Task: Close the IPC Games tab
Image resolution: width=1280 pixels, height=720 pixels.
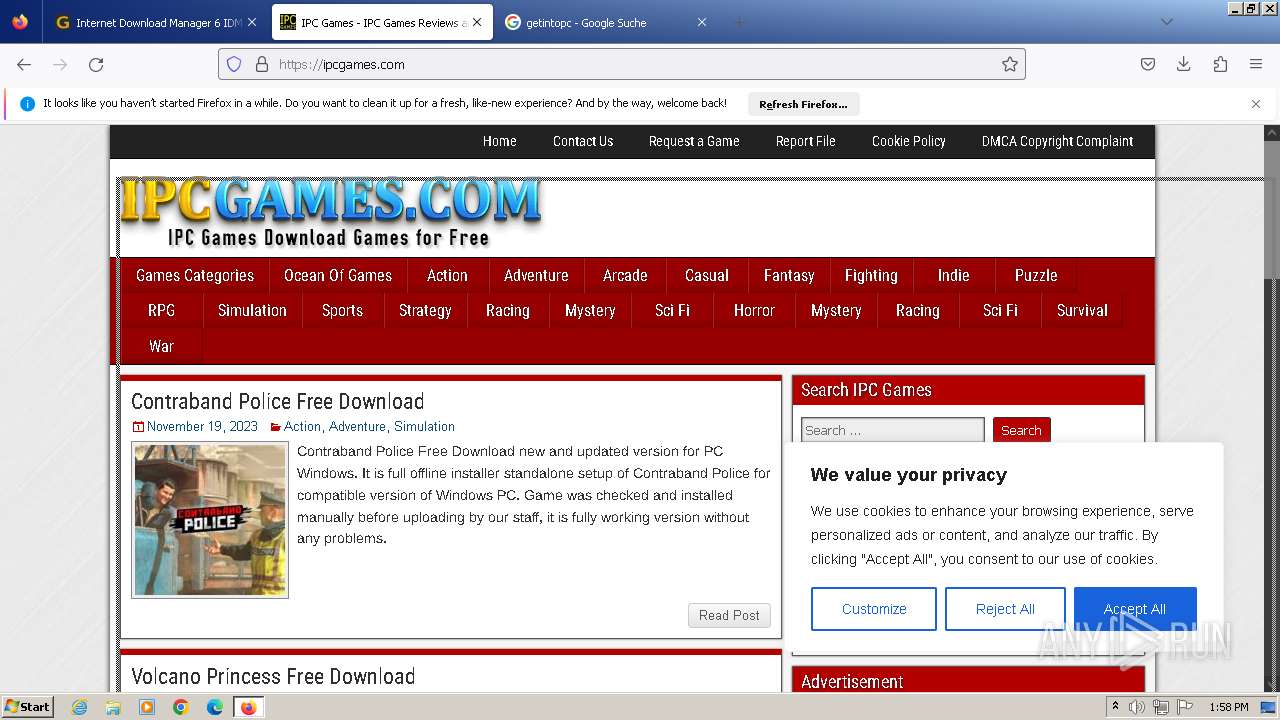Action: coord(477,22)
